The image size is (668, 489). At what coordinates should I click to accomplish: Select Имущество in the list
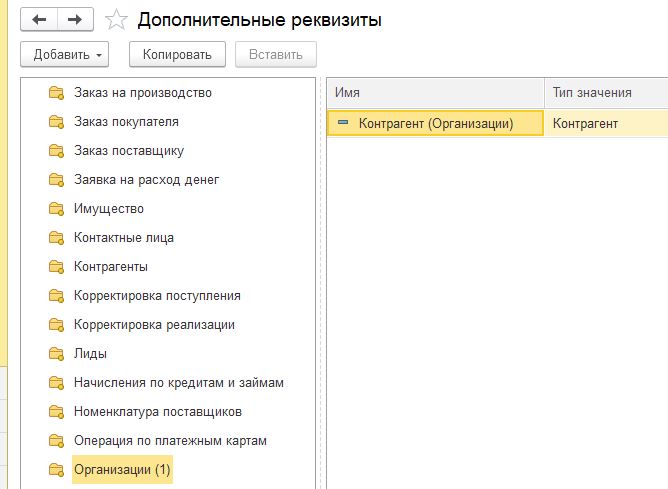click(x=109, y=209)
